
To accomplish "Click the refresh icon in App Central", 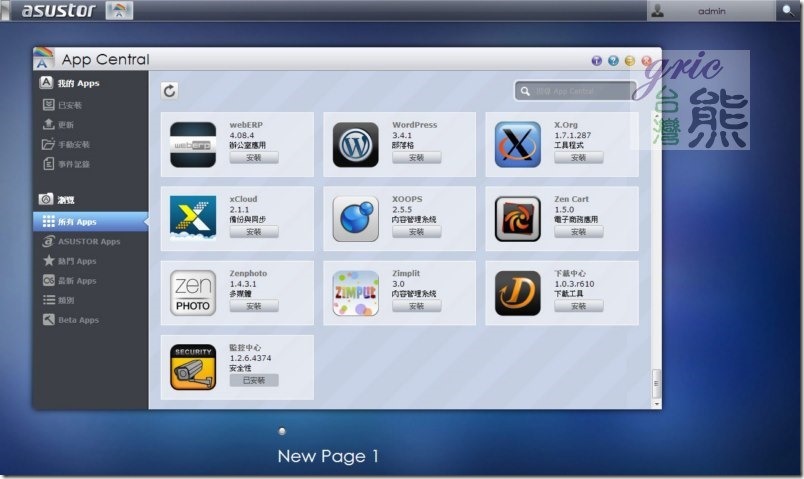I will click(170, 91).
